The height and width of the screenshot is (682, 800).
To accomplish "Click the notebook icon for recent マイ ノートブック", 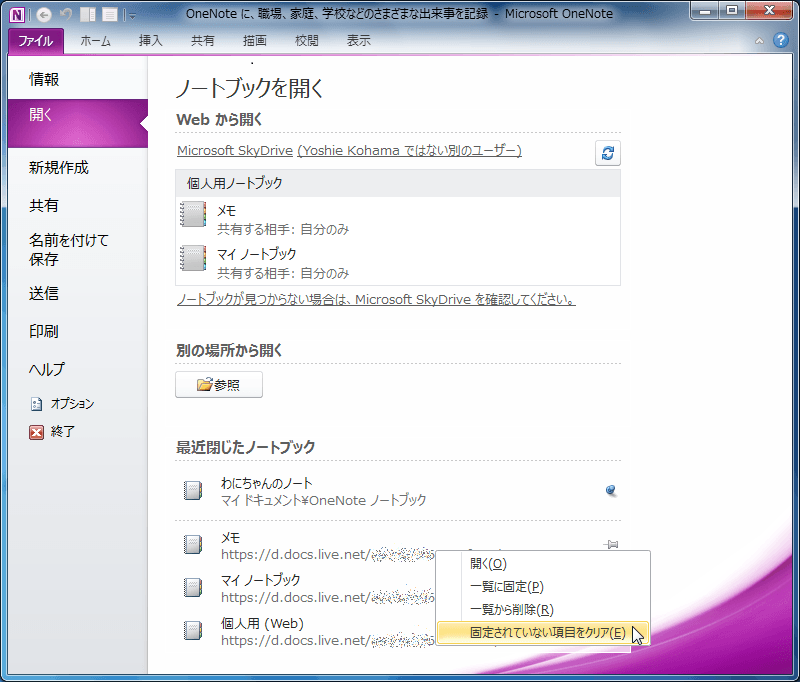I will [x=193, y=587].
